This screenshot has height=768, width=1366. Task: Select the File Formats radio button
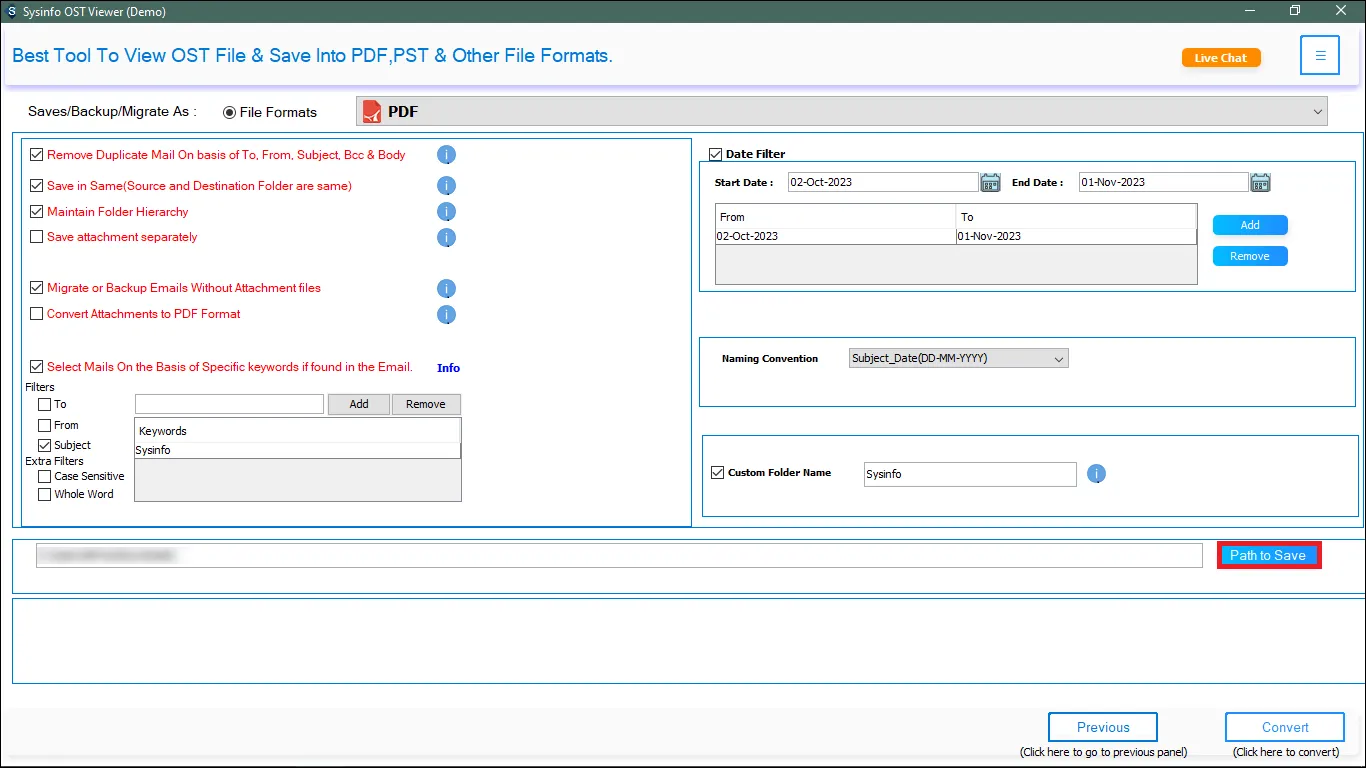(230, 113)
